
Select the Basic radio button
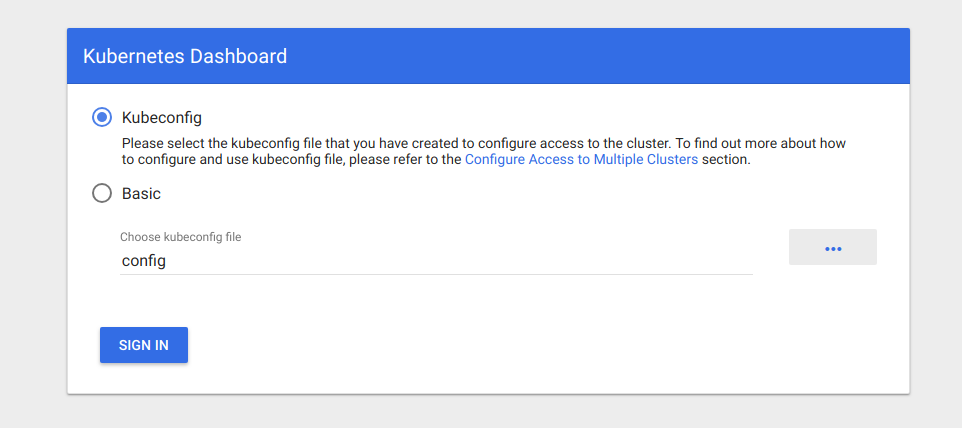pyautogui.click(x=102, y=194)
